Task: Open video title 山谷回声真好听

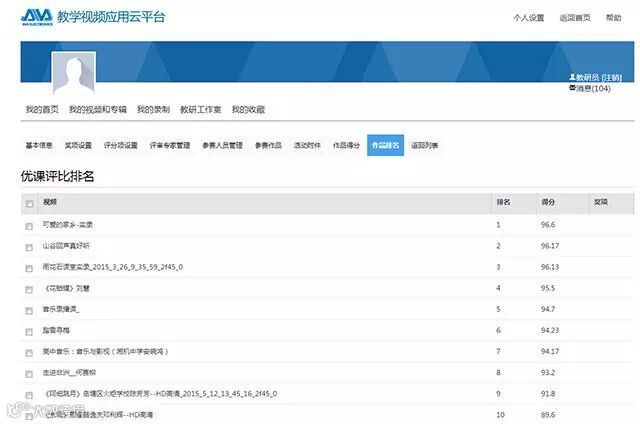Action: pyautogui.click(x=66, y=246)
